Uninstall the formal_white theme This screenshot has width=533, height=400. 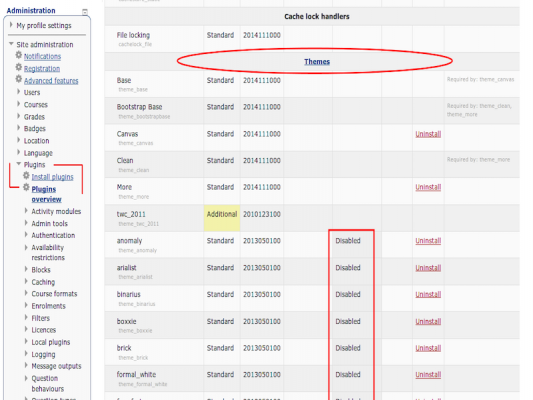pyautogui.click(x=428, y=375)
